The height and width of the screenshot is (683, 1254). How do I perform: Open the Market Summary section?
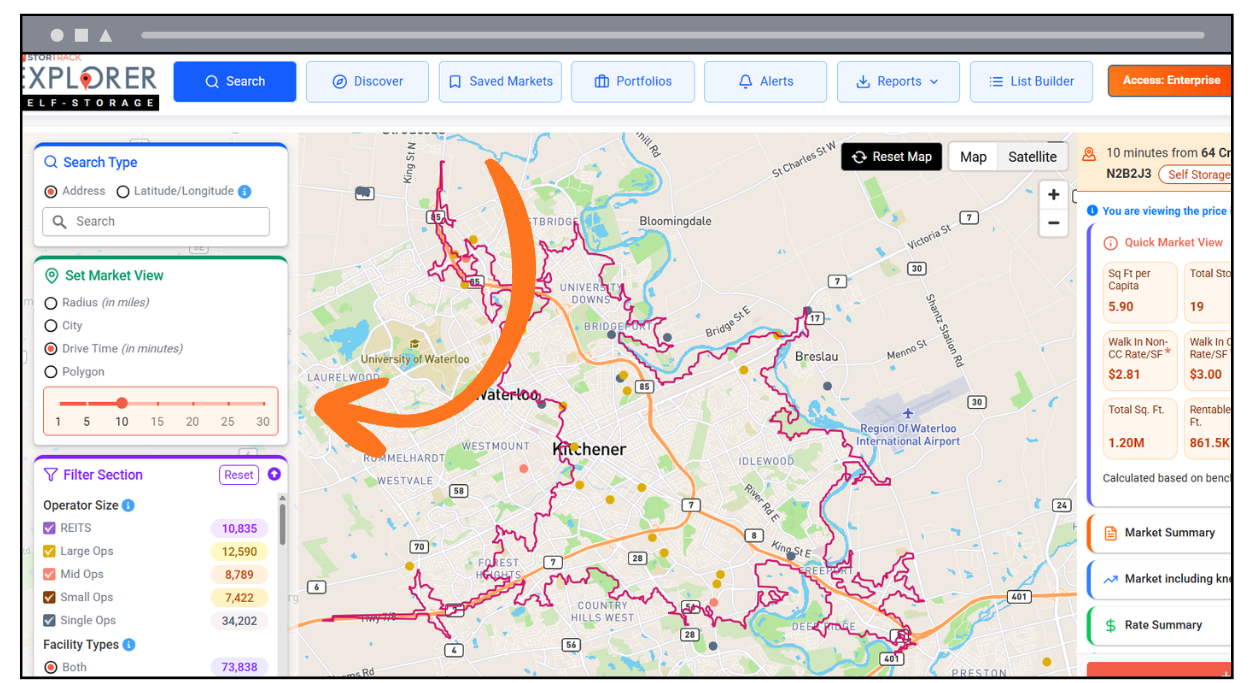(x=1160, y=533)
